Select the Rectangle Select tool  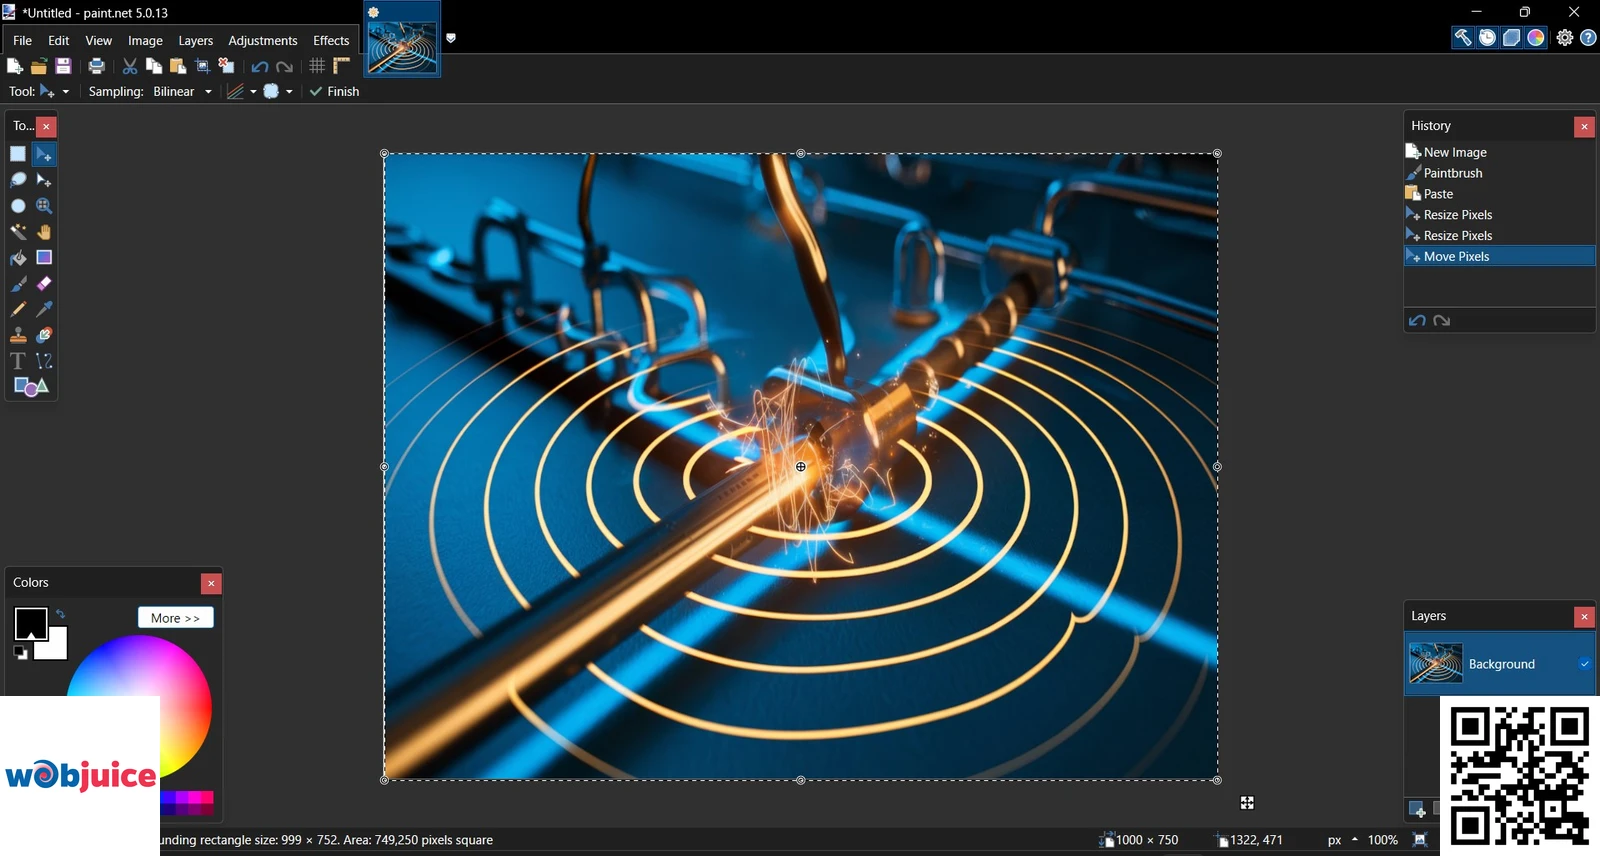point(18,154)
